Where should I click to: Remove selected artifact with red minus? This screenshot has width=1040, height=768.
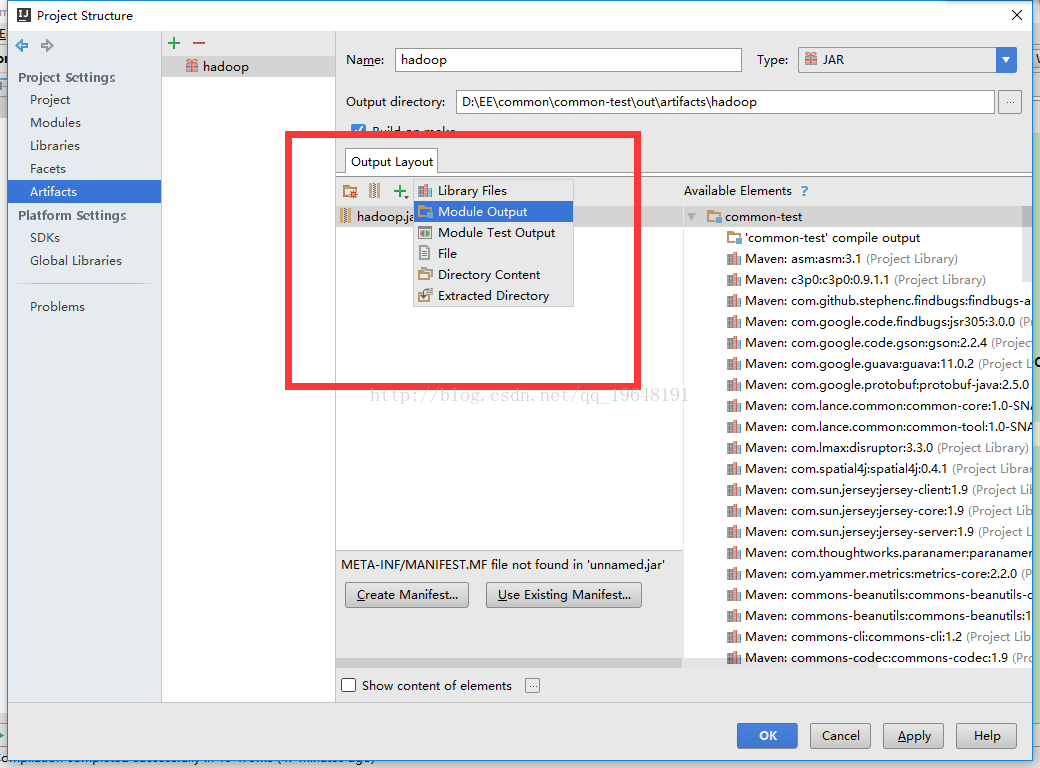tap(199, 43)
